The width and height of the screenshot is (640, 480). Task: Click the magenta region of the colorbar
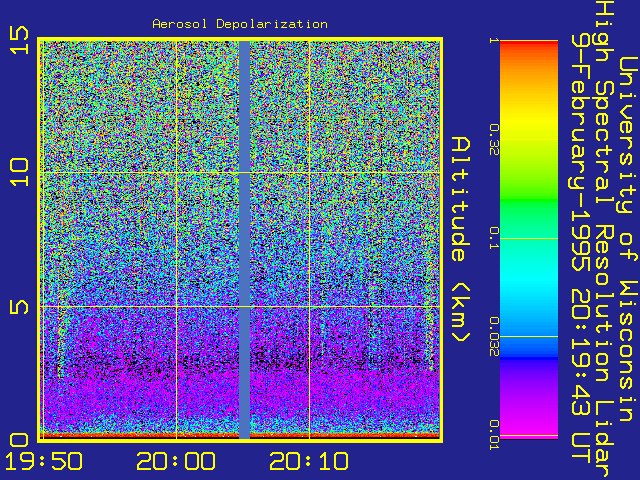529,424
